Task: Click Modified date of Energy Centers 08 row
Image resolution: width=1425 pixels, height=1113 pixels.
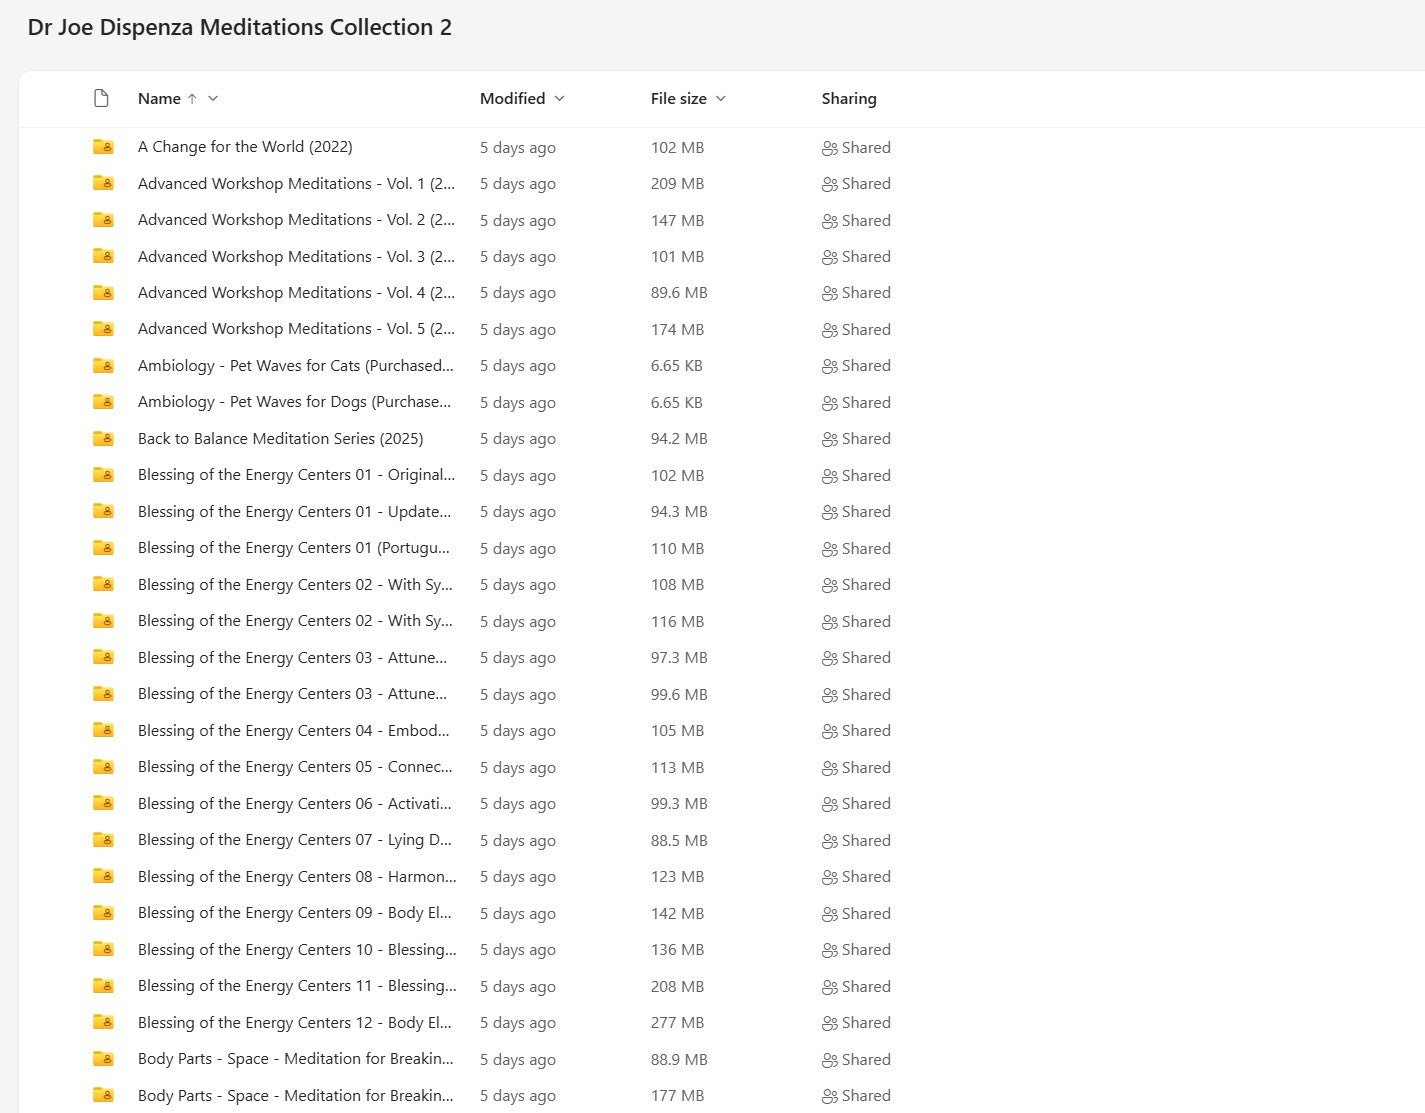Action: 518,877
